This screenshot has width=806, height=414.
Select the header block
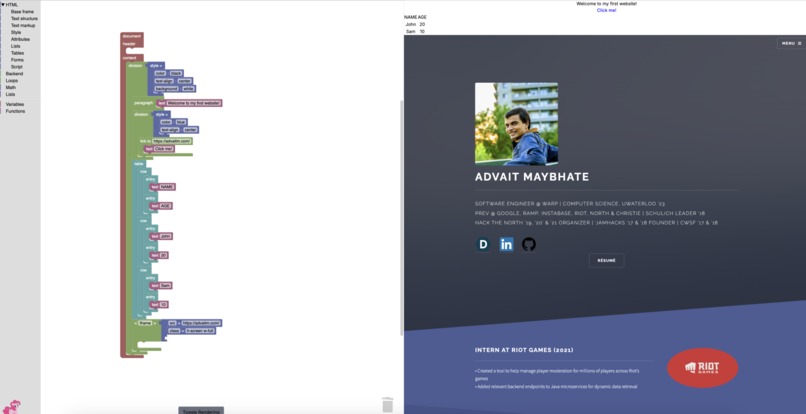(x=129, y=44)
